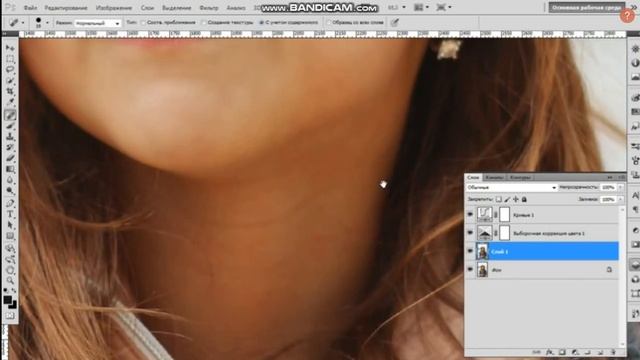Select the Move tool
The height and width of the screenshot is (360, 640).
click(10, 48)
